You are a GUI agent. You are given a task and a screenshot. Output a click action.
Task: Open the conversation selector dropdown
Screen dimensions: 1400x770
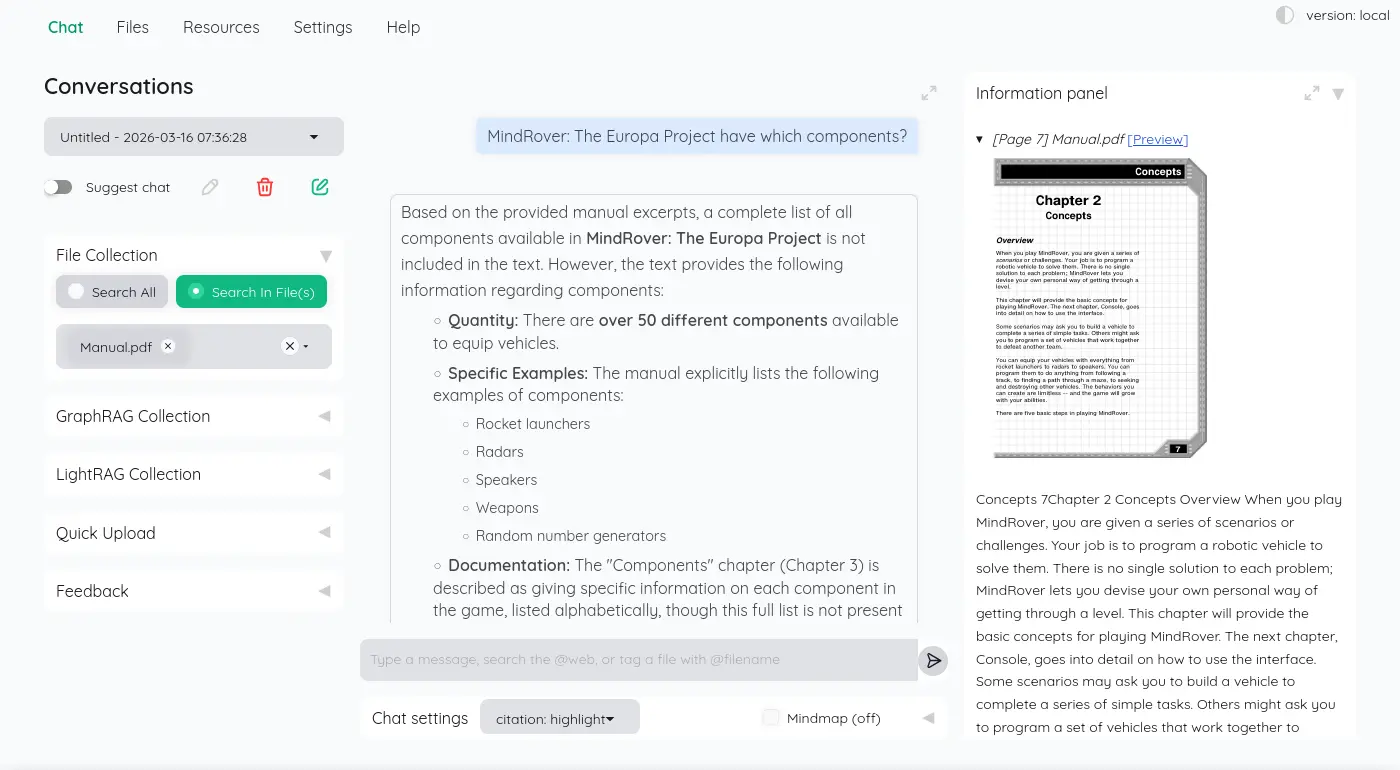click(194, 137)
